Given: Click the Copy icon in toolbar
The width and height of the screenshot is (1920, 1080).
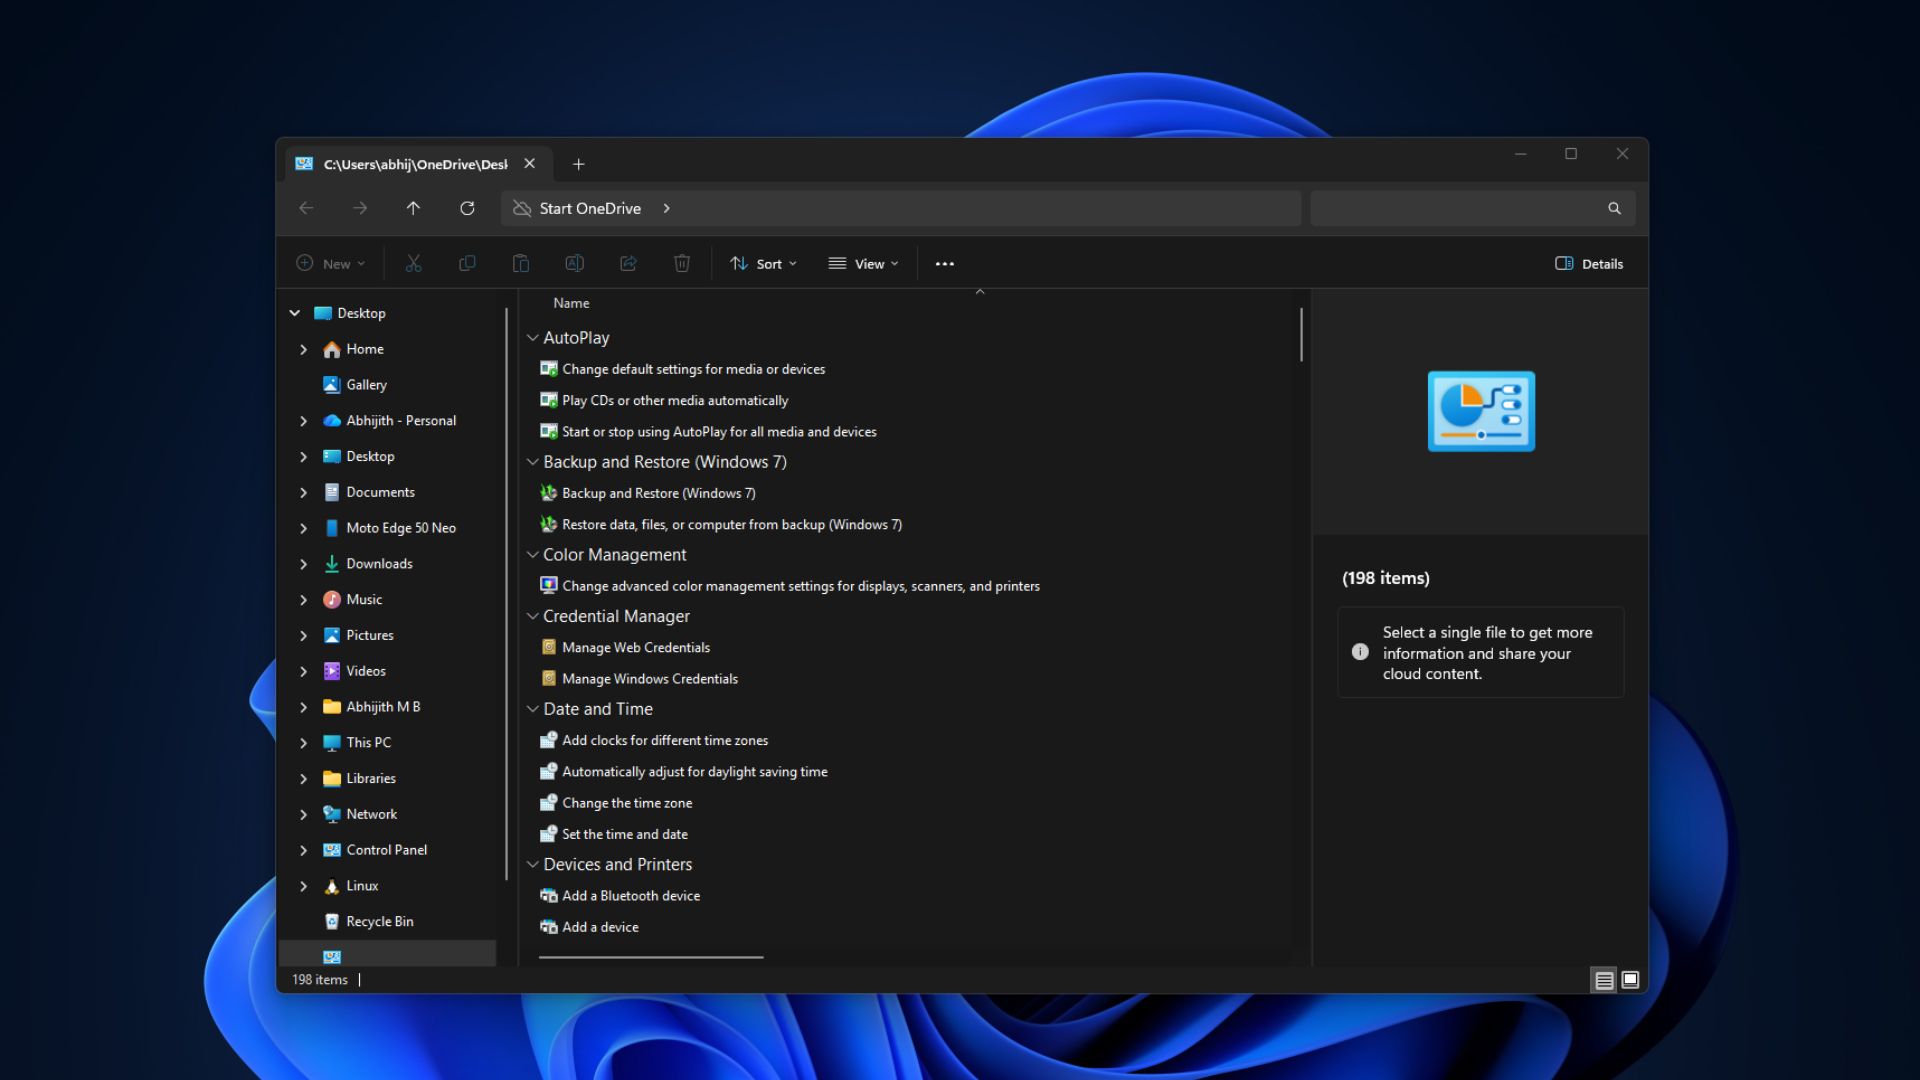Looking at the screenshot, I should pos(467,264).
